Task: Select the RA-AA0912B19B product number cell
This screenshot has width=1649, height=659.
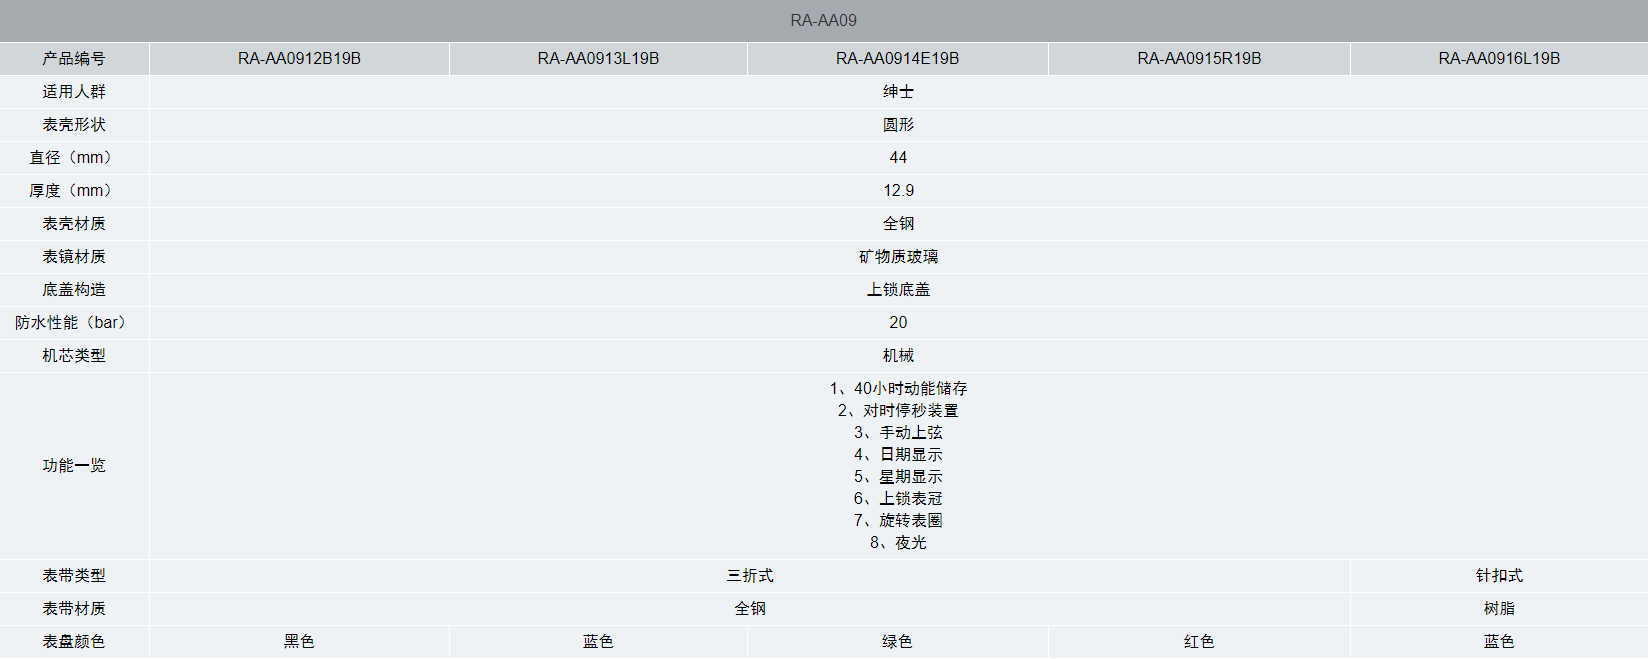Action: 299,58
